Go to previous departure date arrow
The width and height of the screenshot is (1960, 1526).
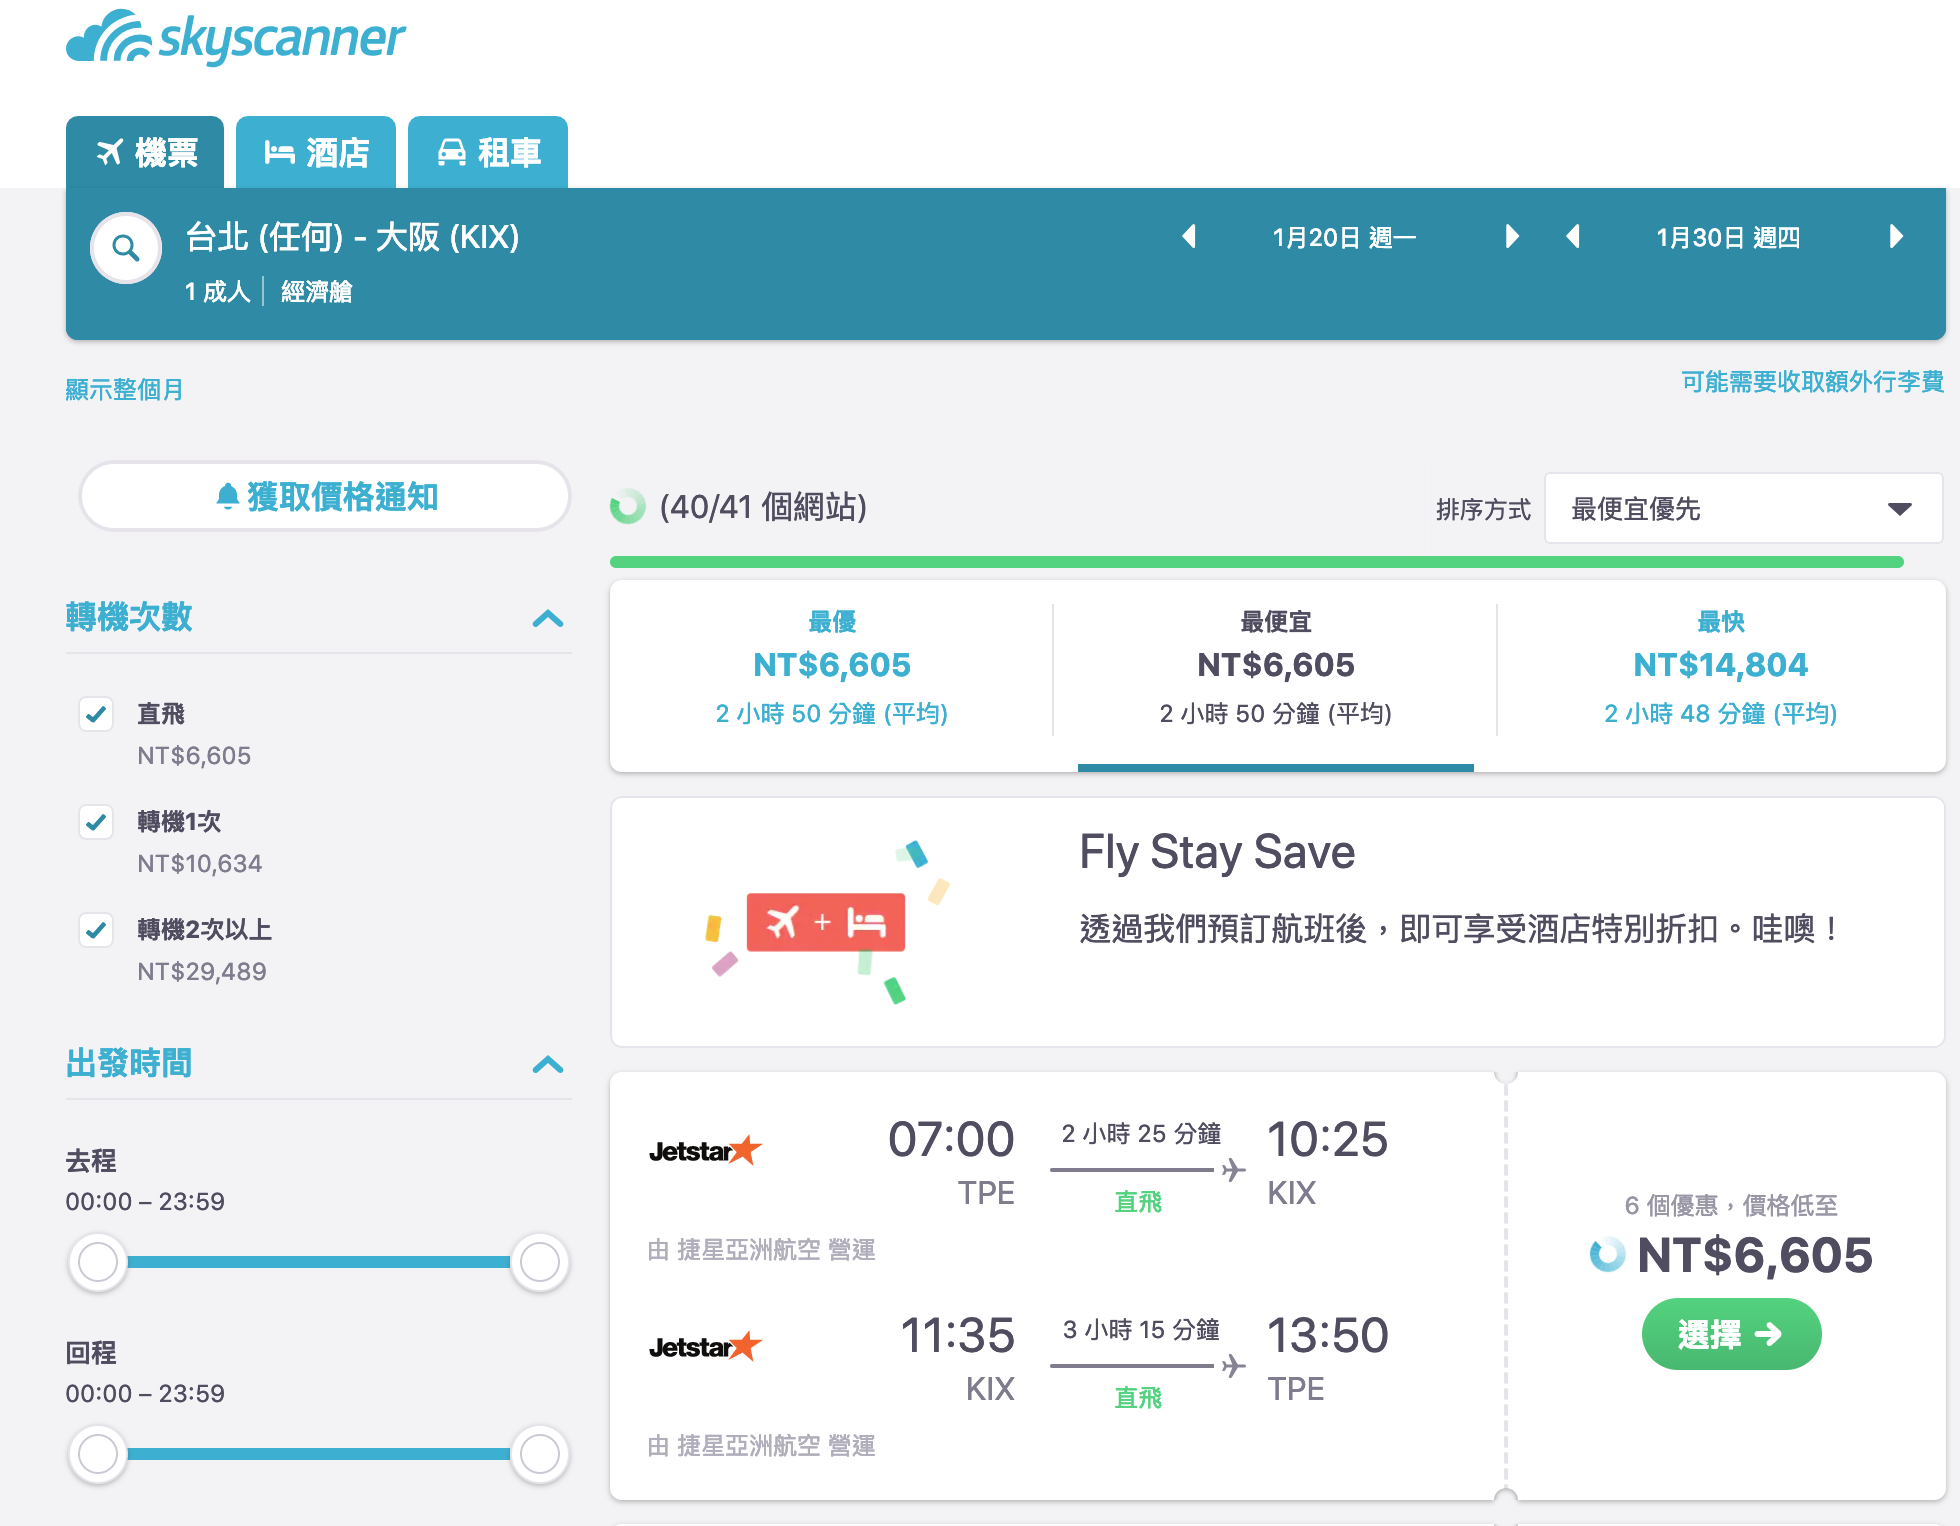point(1189,237)
